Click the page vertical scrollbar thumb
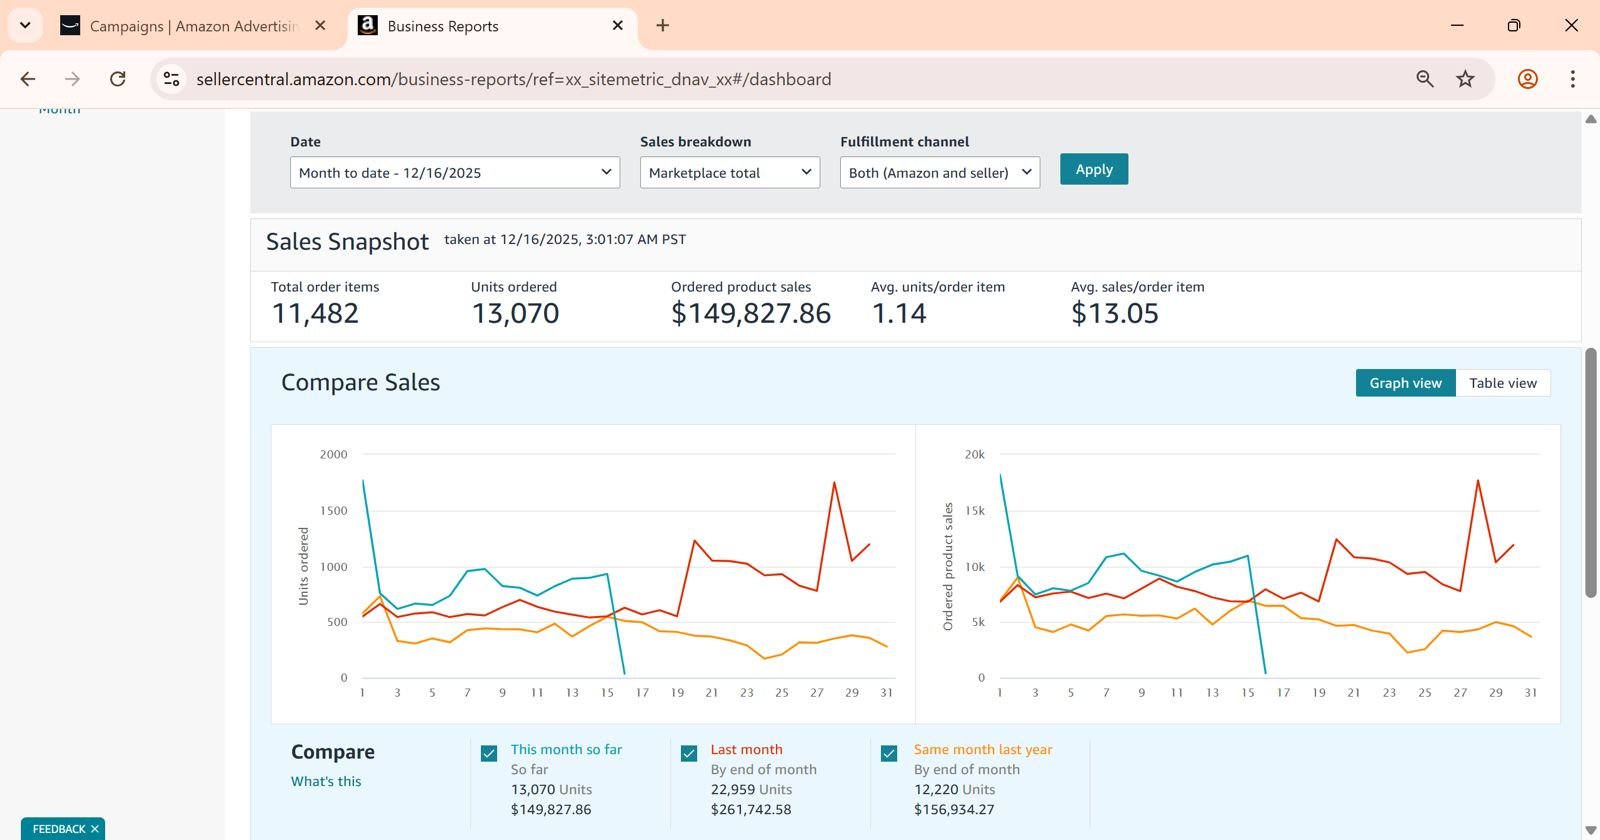The height and width of the screenshot is (840, 1600). point(1590,472)
